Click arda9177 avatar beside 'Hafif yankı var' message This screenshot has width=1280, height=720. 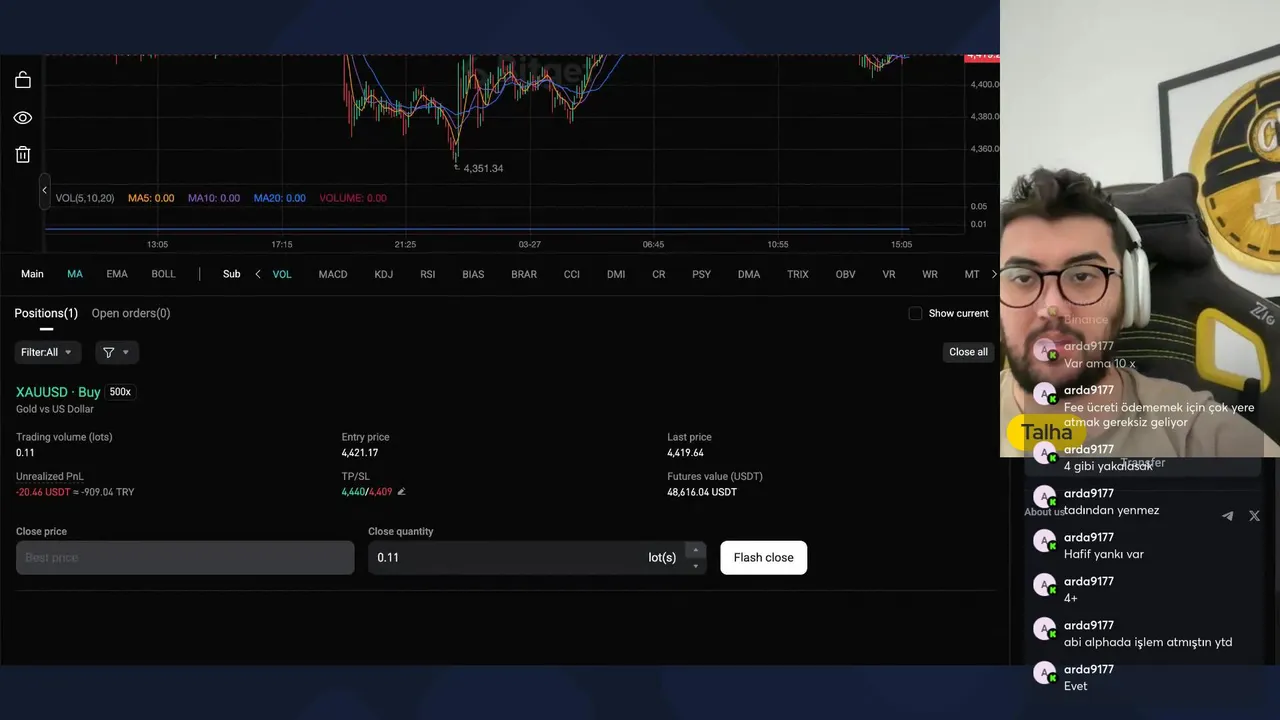point(1044,541)
